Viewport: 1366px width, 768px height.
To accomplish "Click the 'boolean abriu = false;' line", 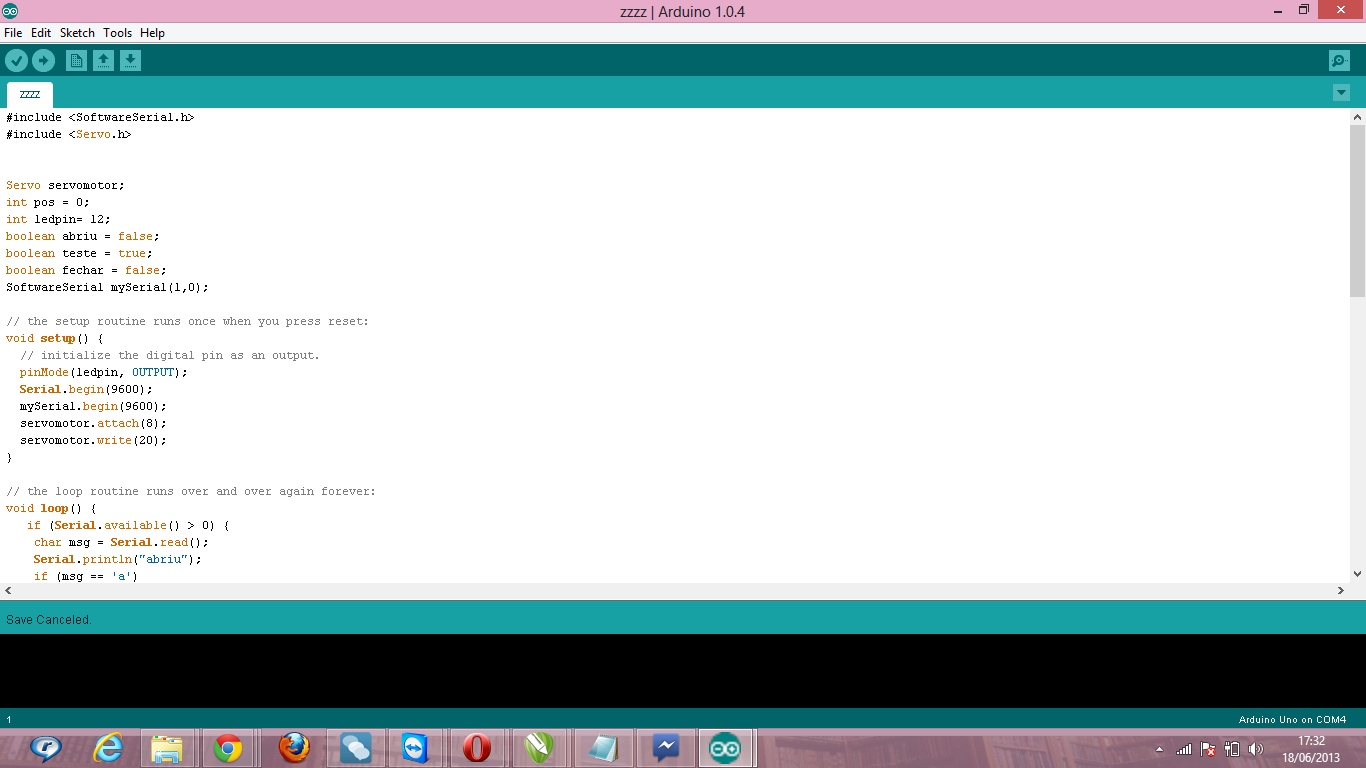I will click(x=83, y=236).
